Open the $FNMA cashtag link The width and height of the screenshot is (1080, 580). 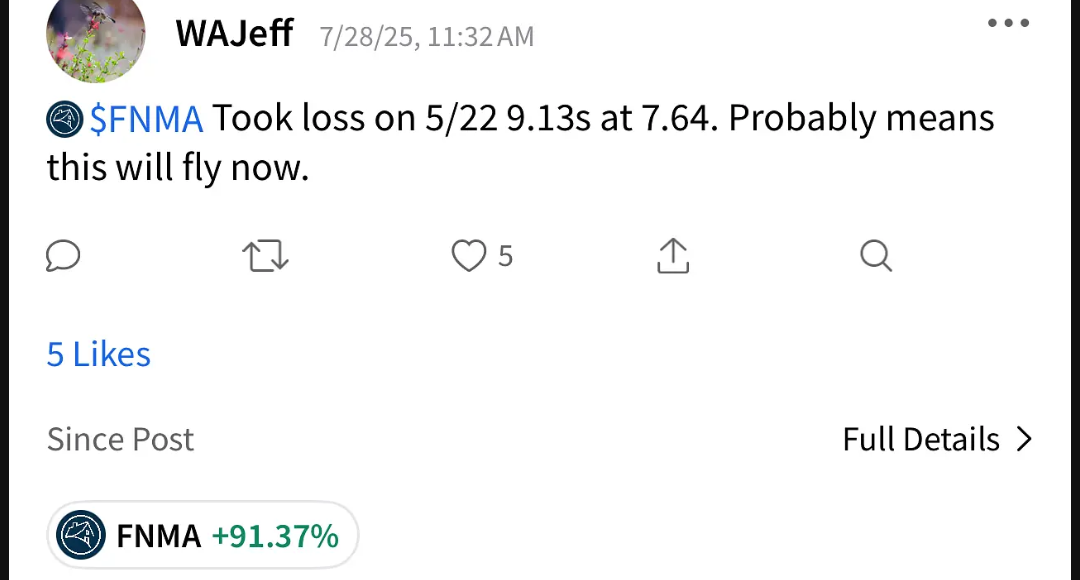146,118
